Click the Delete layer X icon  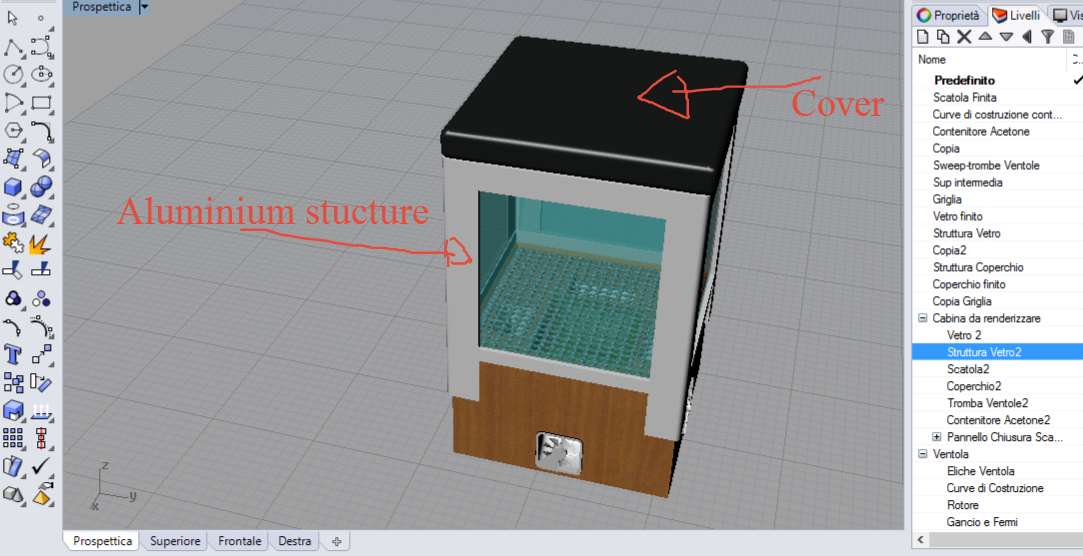click(964, 37)
